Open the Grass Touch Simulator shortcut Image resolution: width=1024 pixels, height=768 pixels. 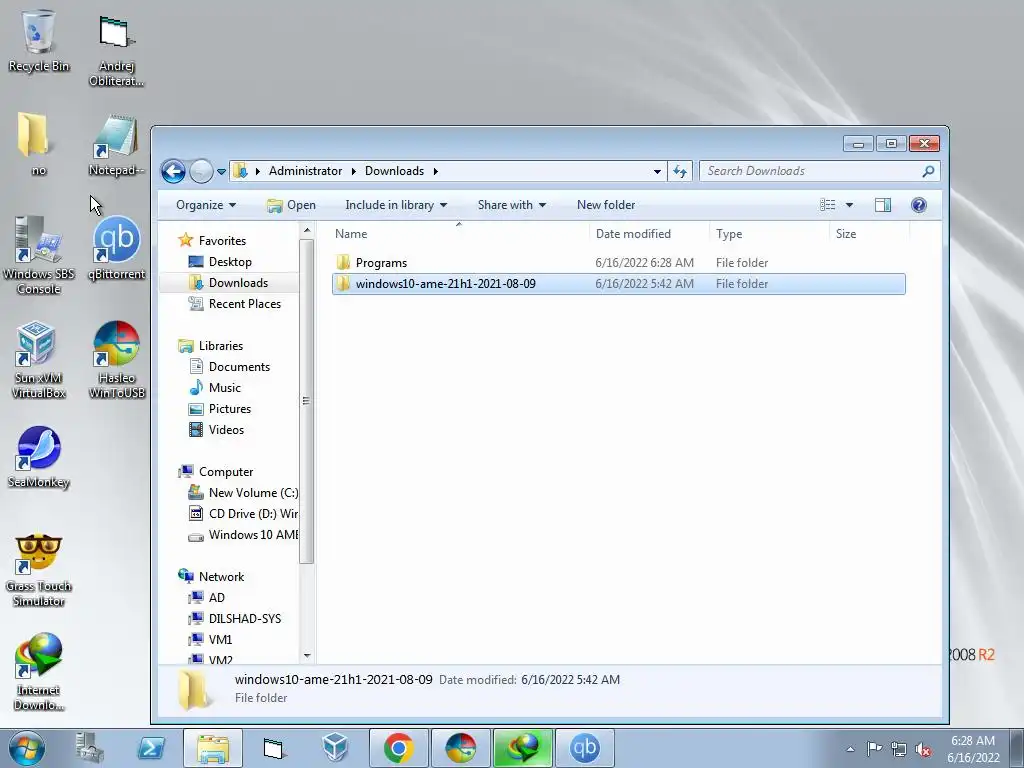[x=39, y=569]
